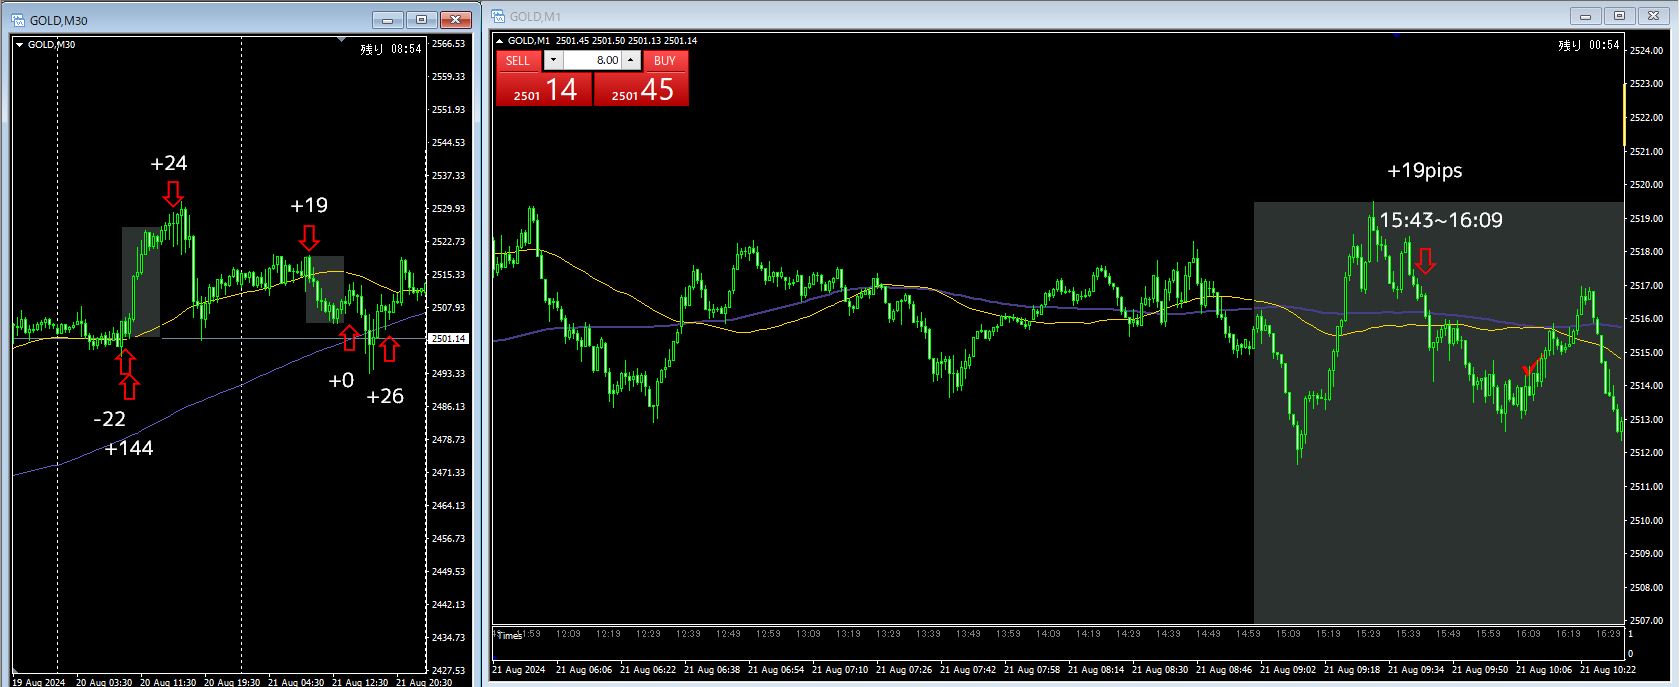The width and height of the screenshot is (1680, 687).
Task: Click the 残り 00:54 timer on M1 chart
Action: 1589,45
